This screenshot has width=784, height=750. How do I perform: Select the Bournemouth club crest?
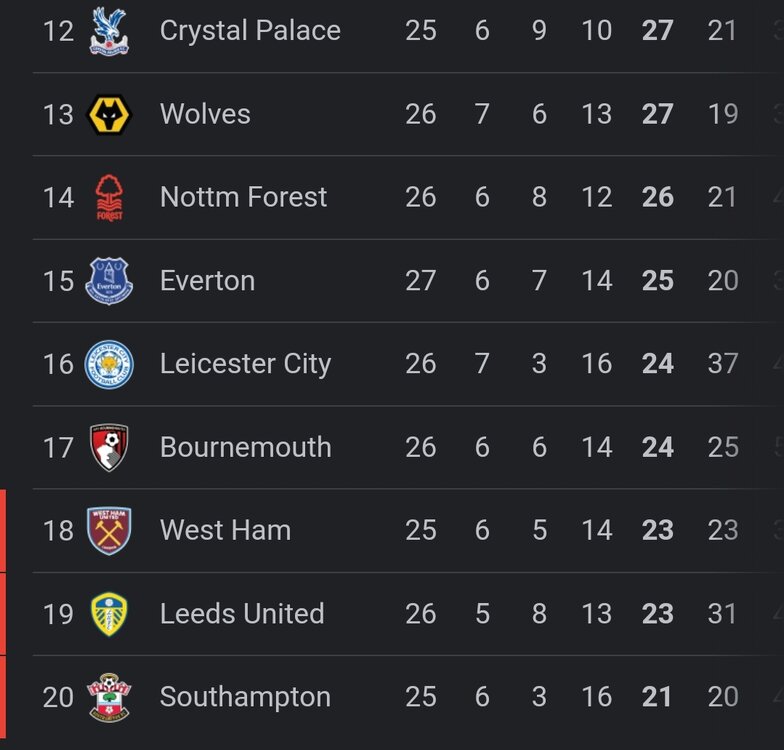click(109, 447)
